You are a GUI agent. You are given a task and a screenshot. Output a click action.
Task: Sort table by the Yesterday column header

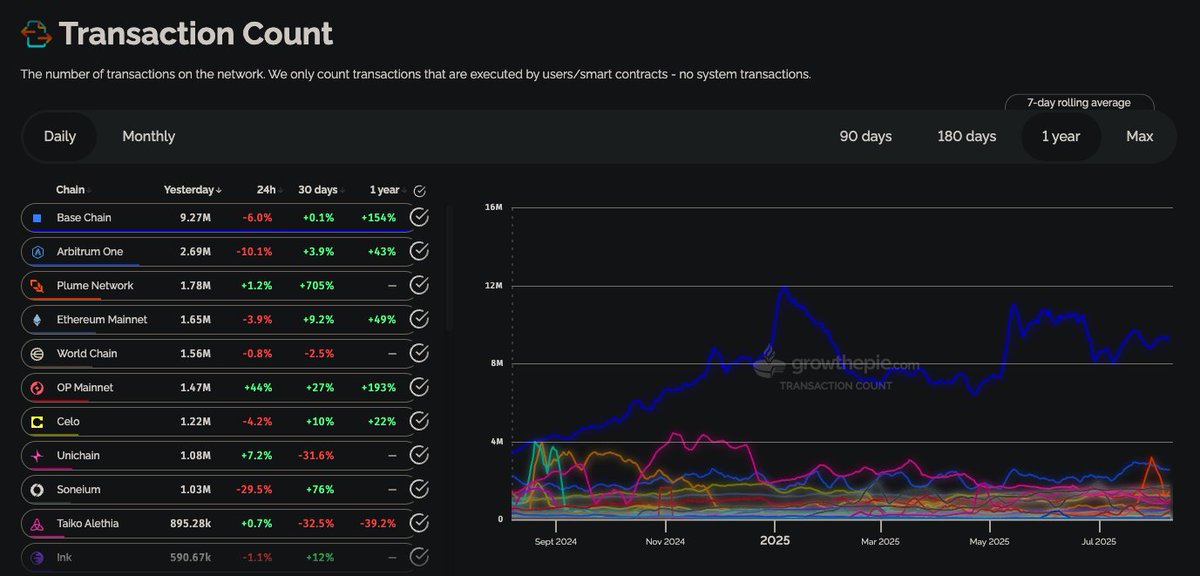pyautogui.click(x=193, y=190)
